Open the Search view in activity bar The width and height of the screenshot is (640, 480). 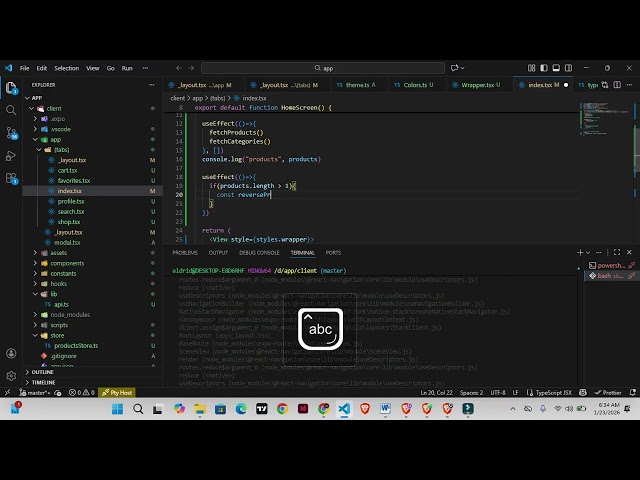coord(11,110)
